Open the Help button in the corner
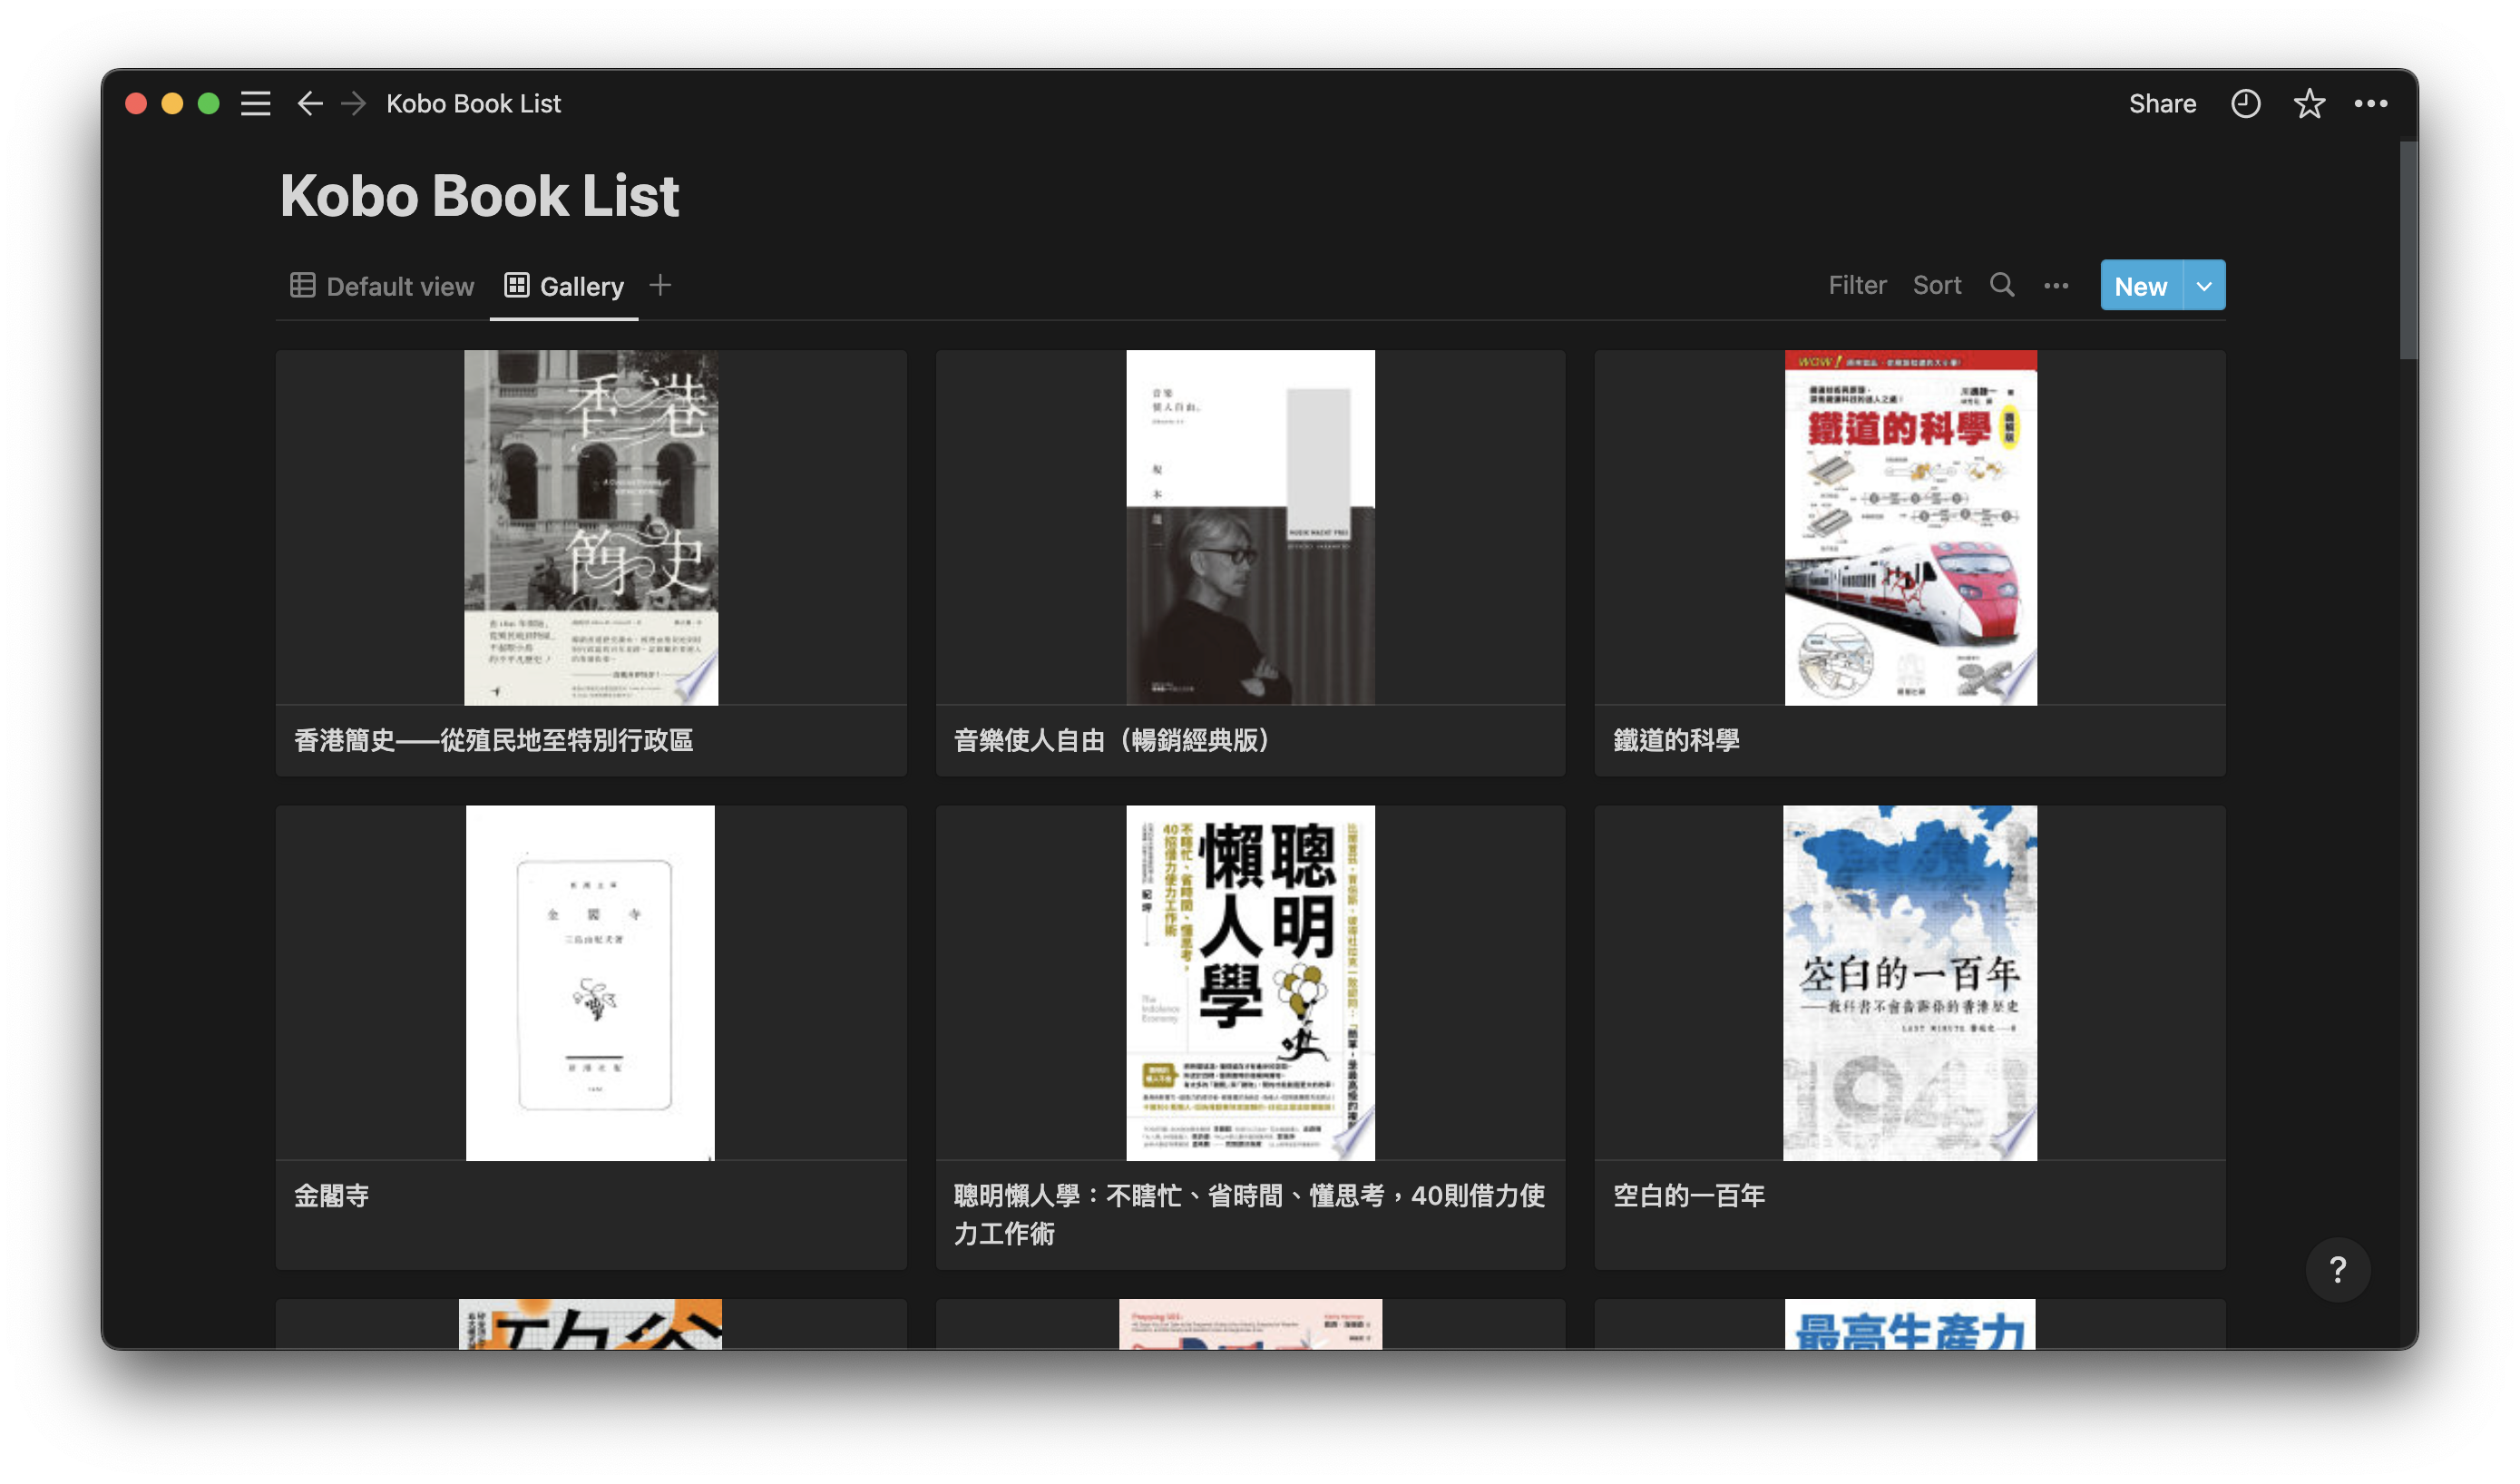 [2338, 1269]
